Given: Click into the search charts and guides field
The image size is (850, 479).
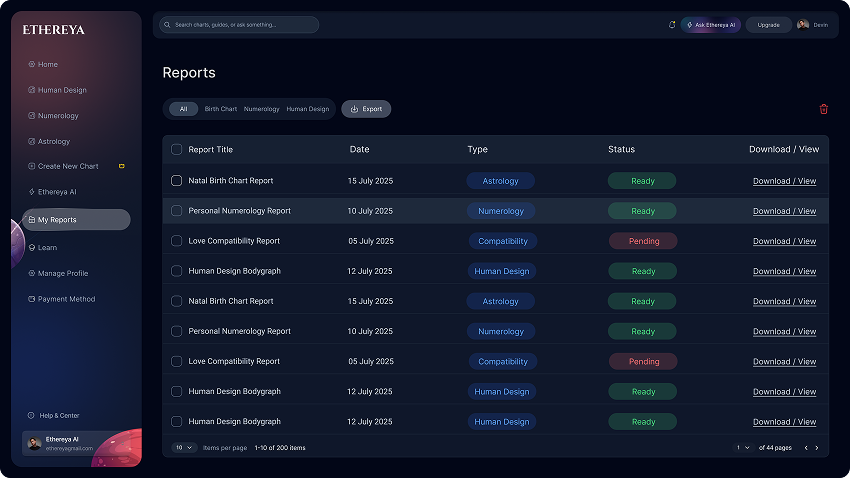Looking at the screenshot, I should (x=239, y=25).
